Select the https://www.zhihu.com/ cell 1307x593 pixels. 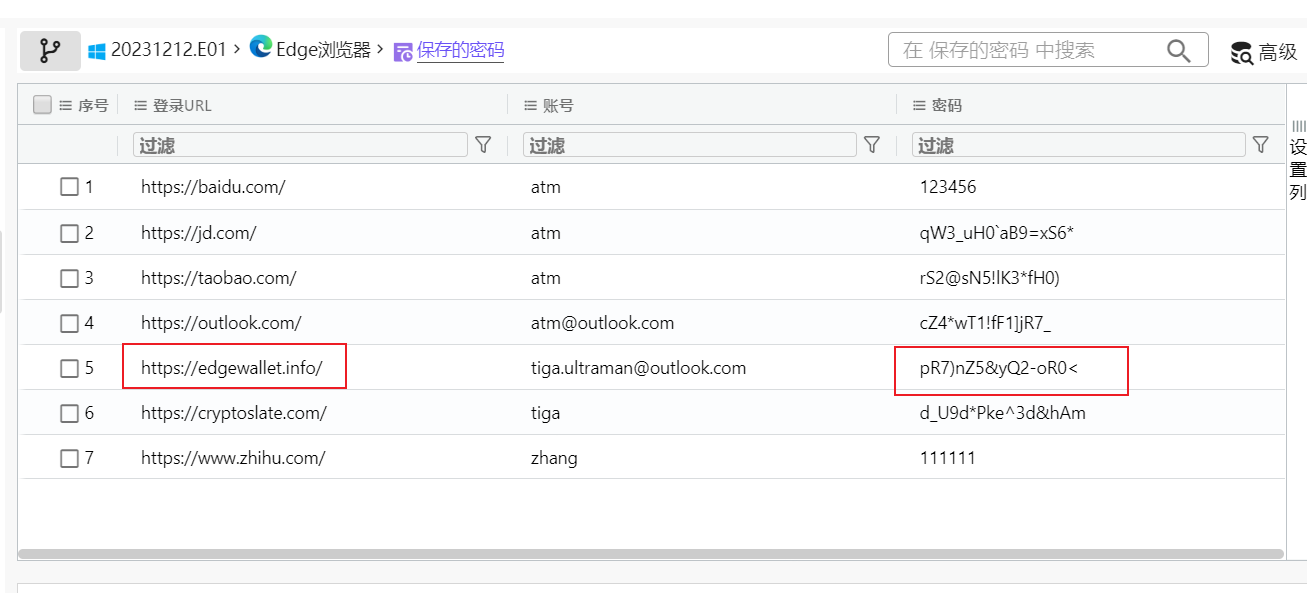point(233,458)
